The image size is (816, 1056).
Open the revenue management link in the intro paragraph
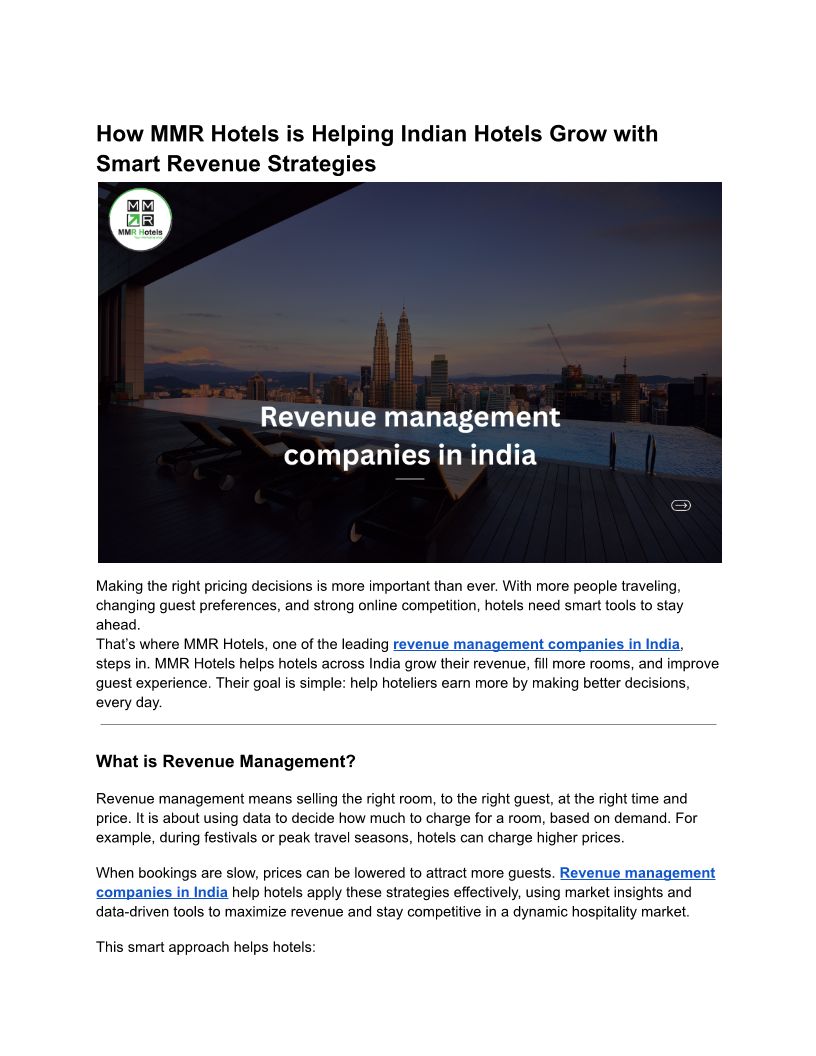point(536,644)
